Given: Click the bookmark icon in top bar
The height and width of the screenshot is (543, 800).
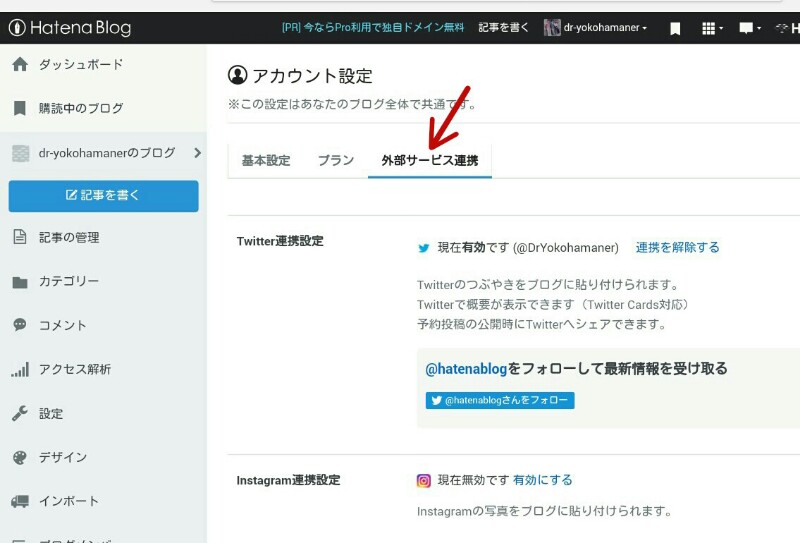Looking at the screenshot, I should tap(675, 29).
